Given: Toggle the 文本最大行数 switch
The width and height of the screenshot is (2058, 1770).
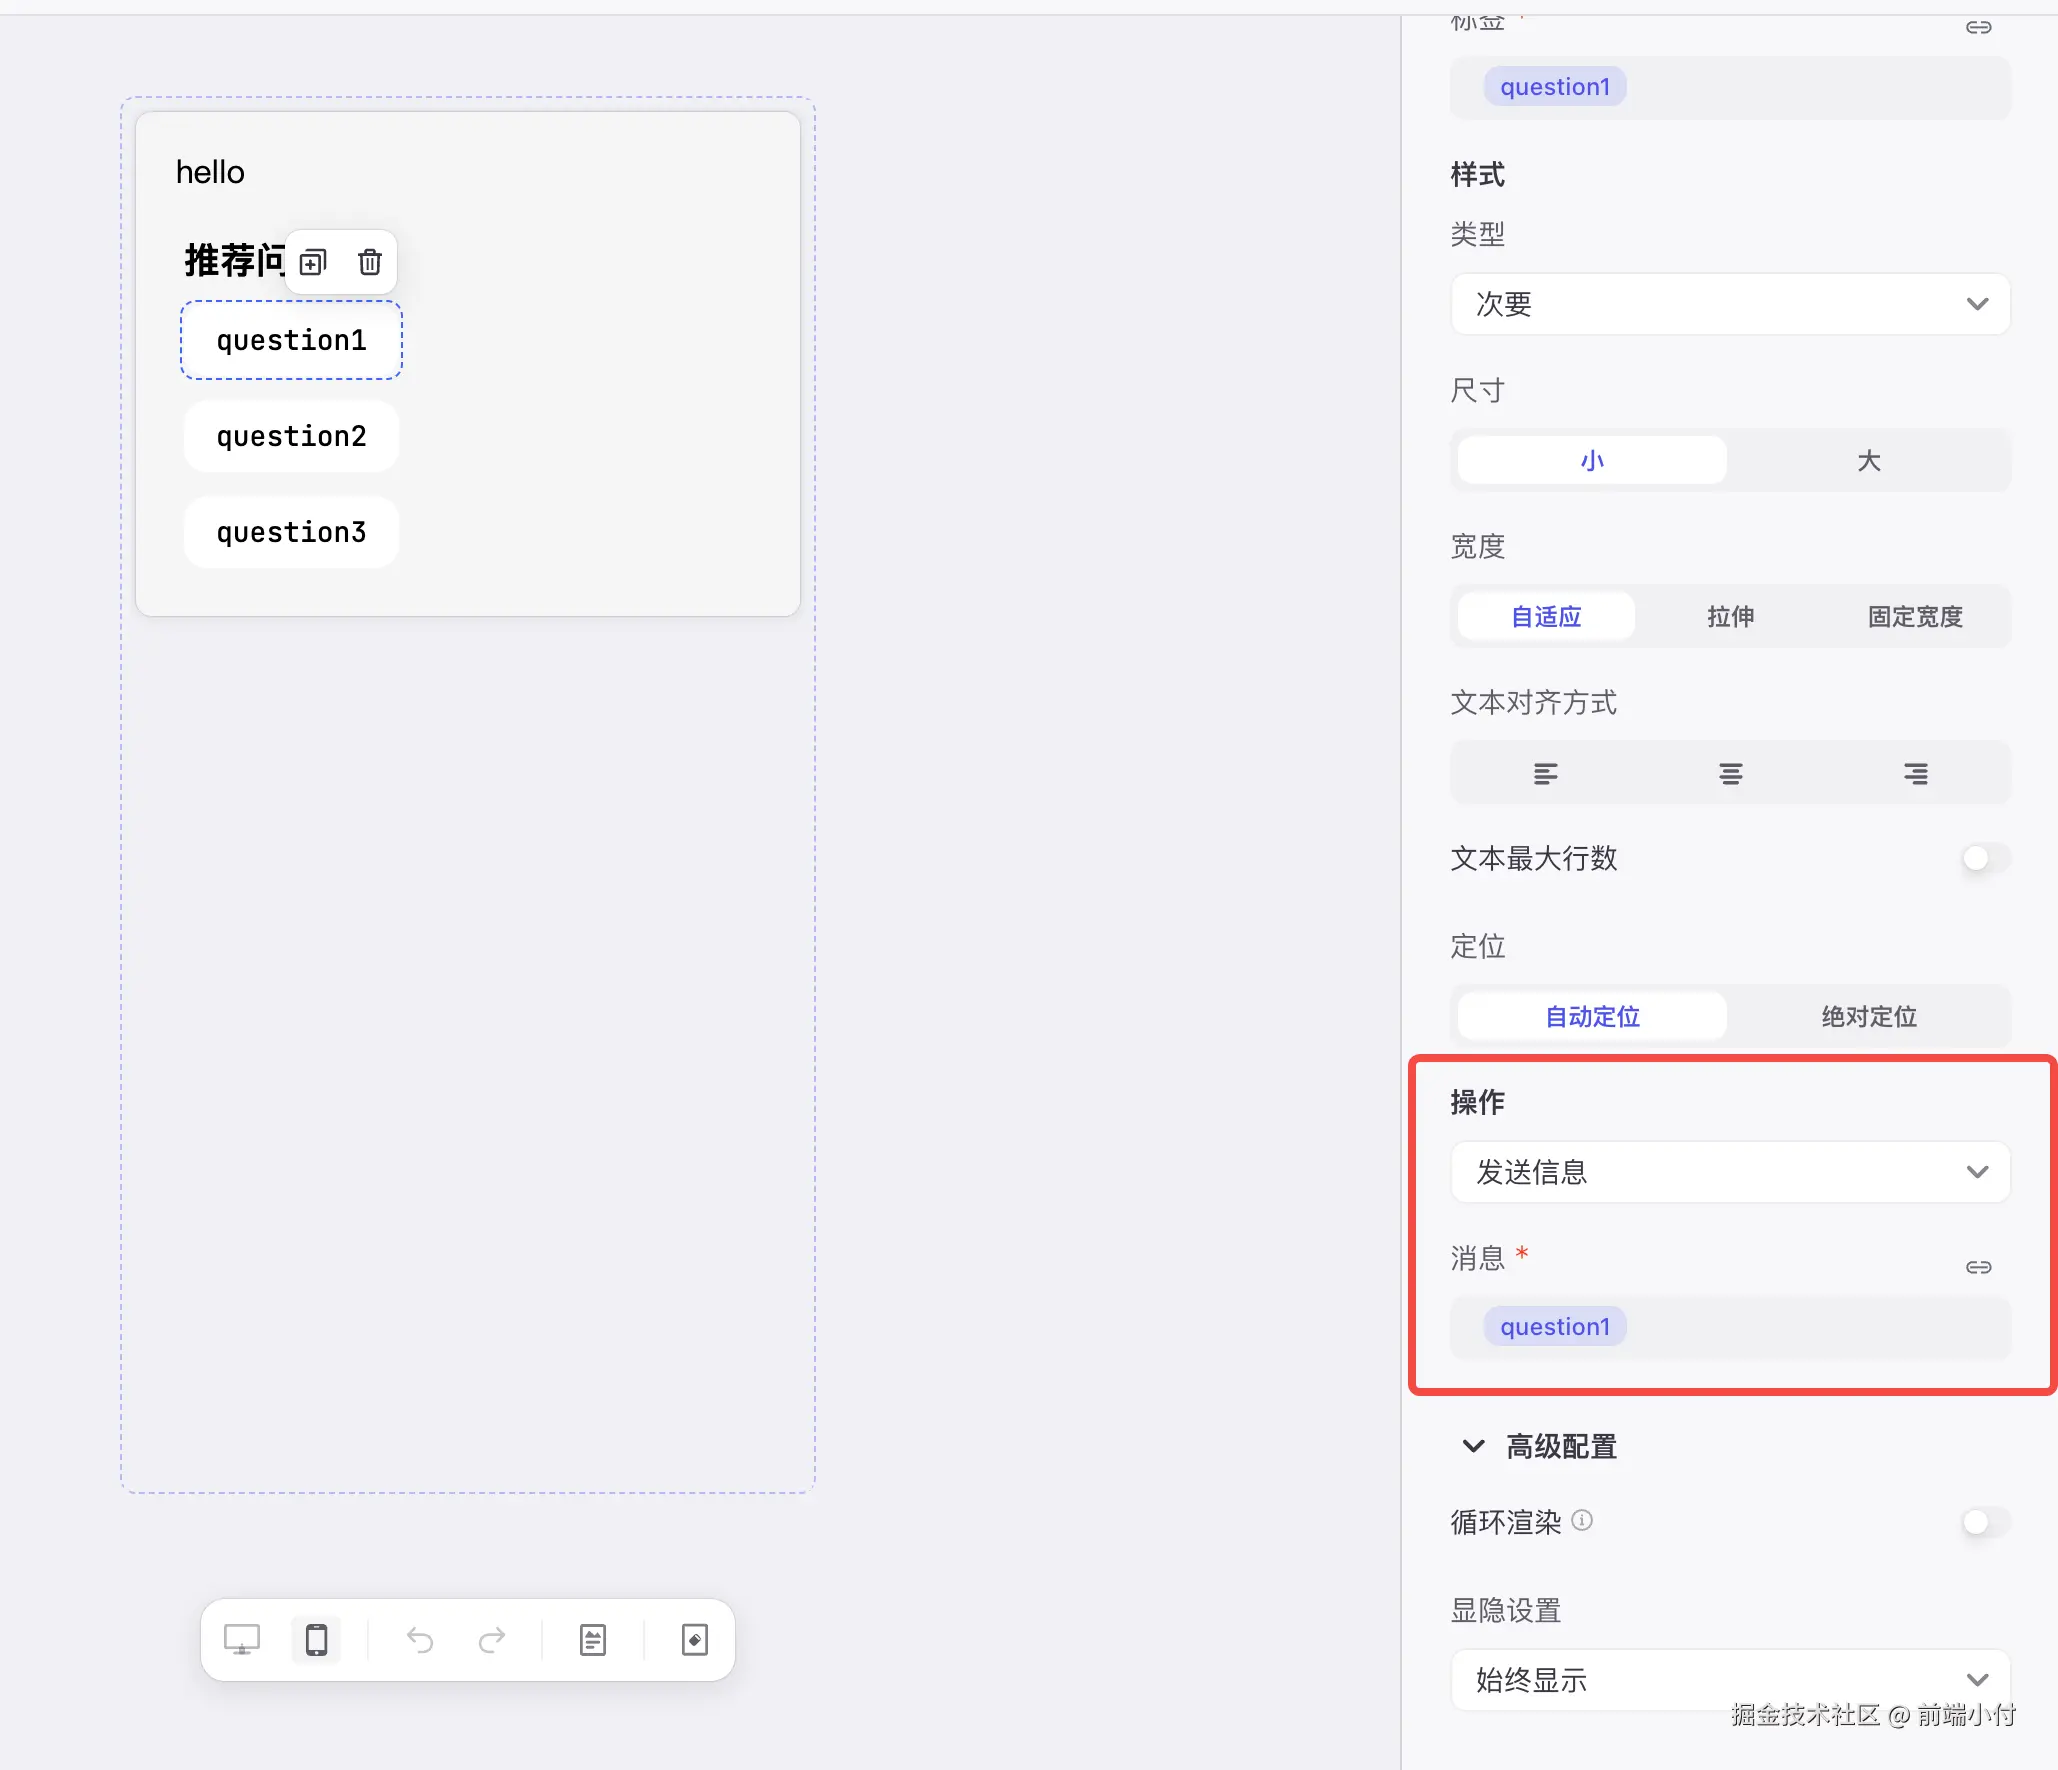Looking at the screenshot, I should point(1984,858).
